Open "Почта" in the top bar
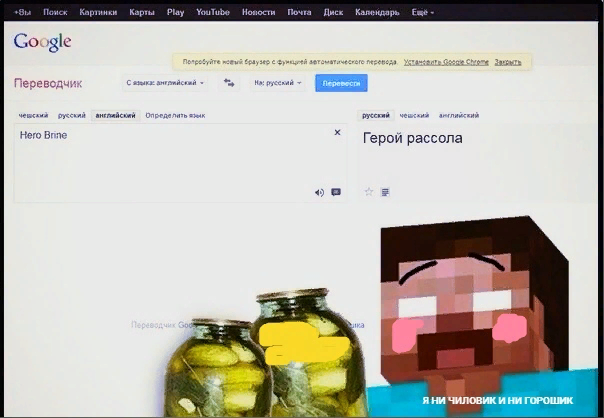The width and height of the screenshot is (604, 418). (x=299, y=12)
